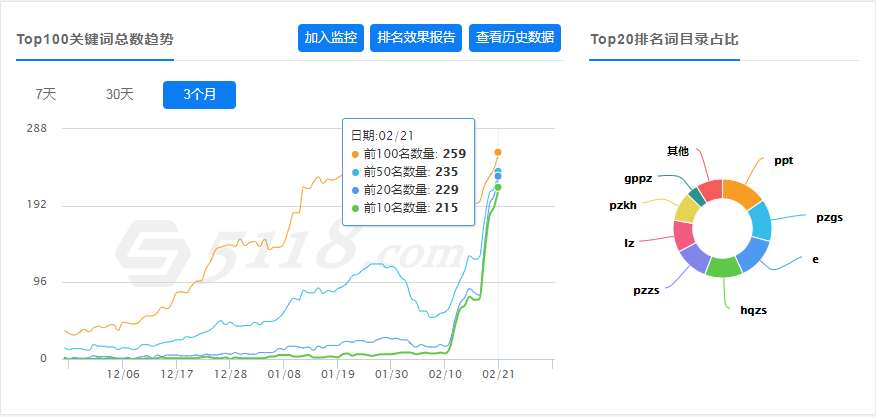Click the orange ppt donut segment

click(x=740, y=192)
